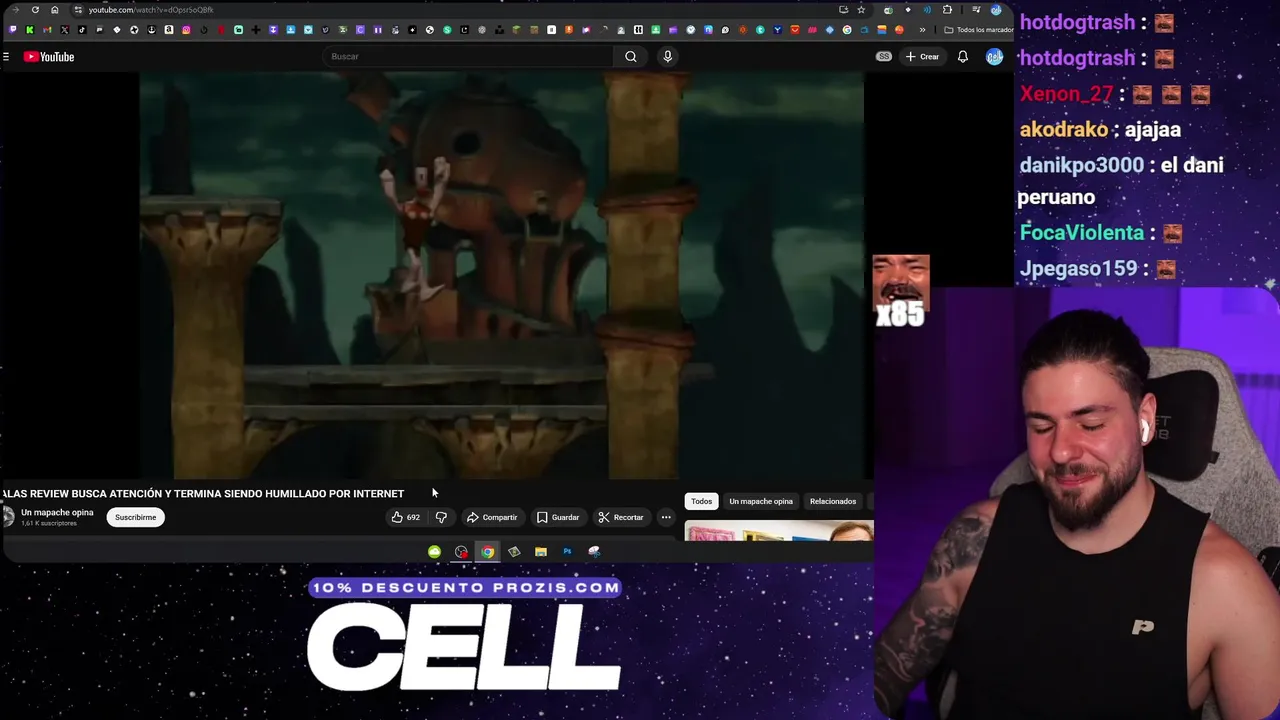Click Xenon_27 username in chat
Screen dimensions: 1280x720
click(1066, 94)
